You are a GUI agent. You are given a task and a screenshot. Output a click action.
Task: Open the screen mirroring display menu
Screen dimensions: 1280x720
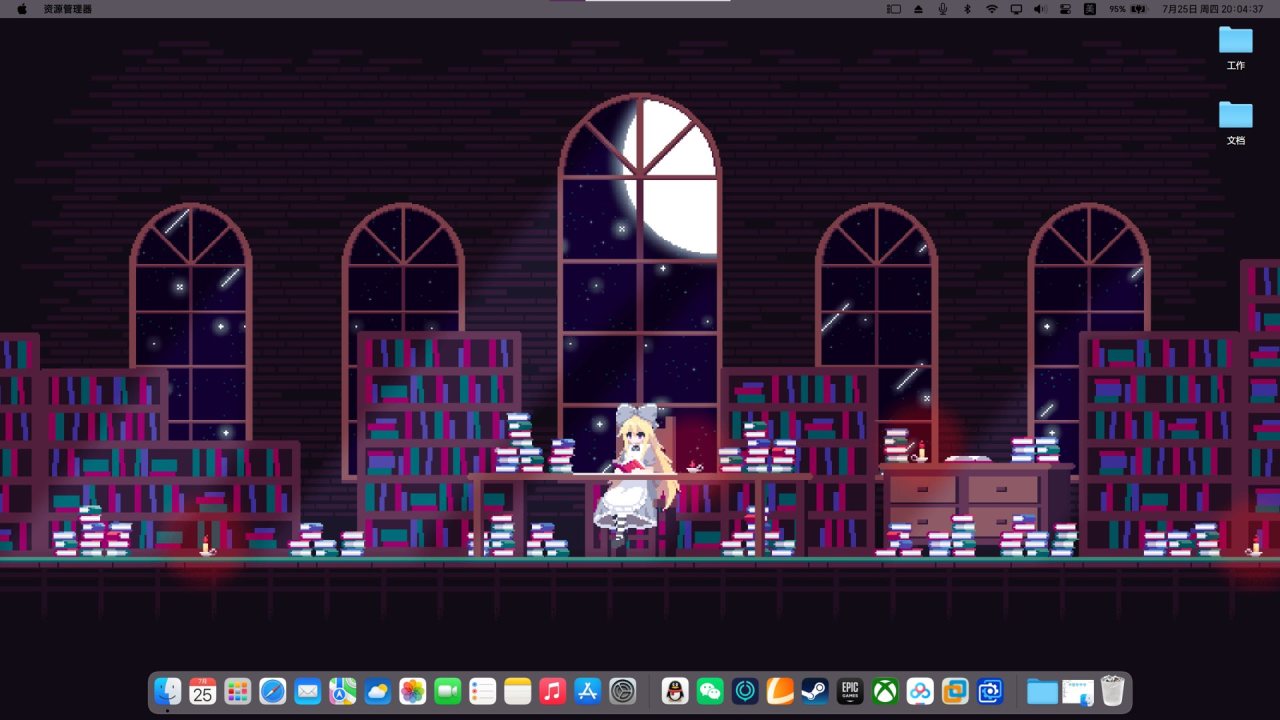[x=1016, y=9]
